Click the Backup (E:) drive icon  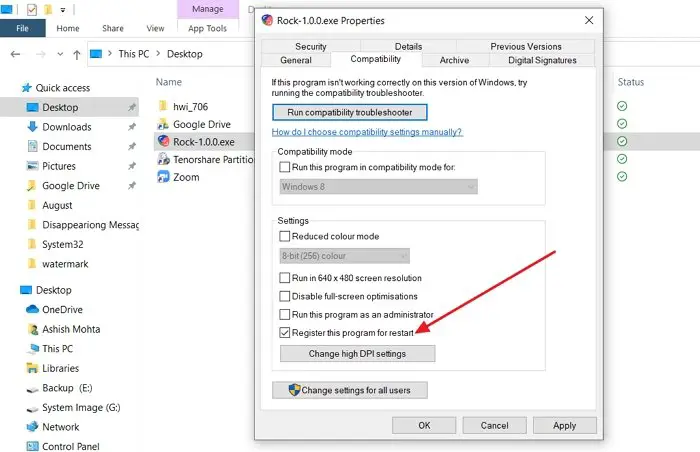tap(32, 389)
